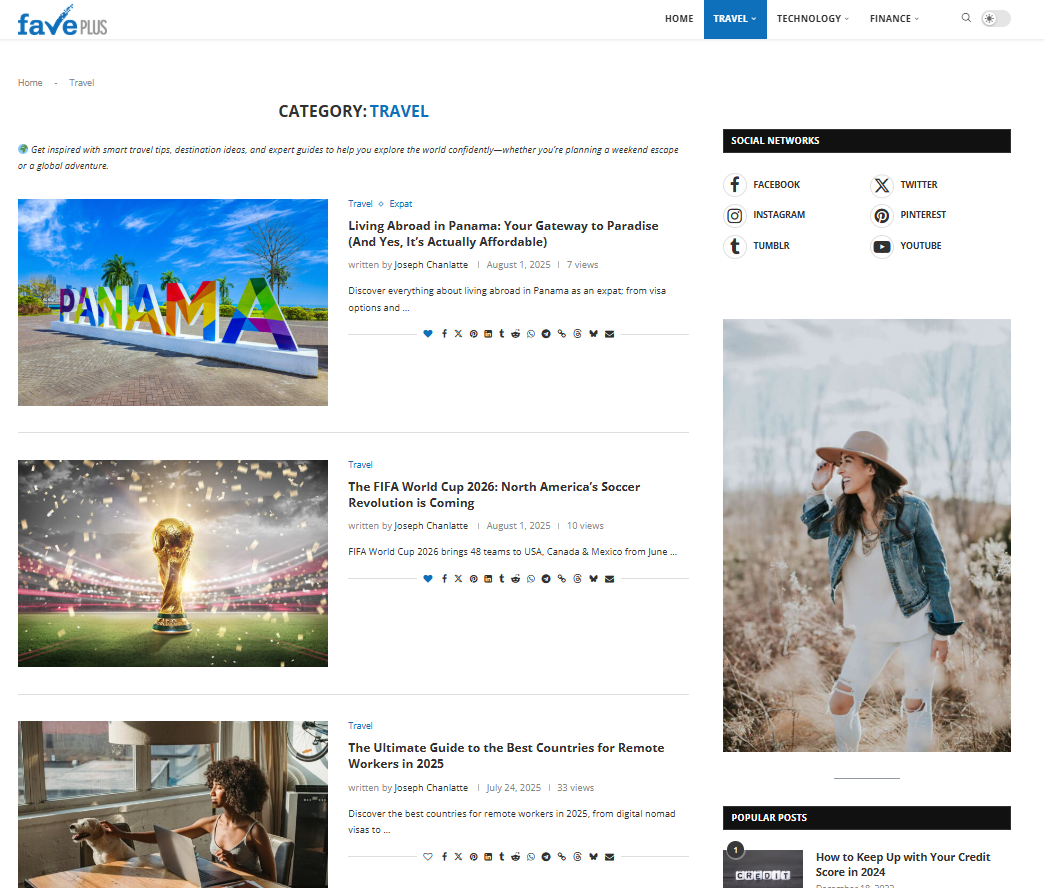The width and height of the screenshot is (1044, 888).
Task: Visit the Facebook social network page
Action: [x=762, y=184]
